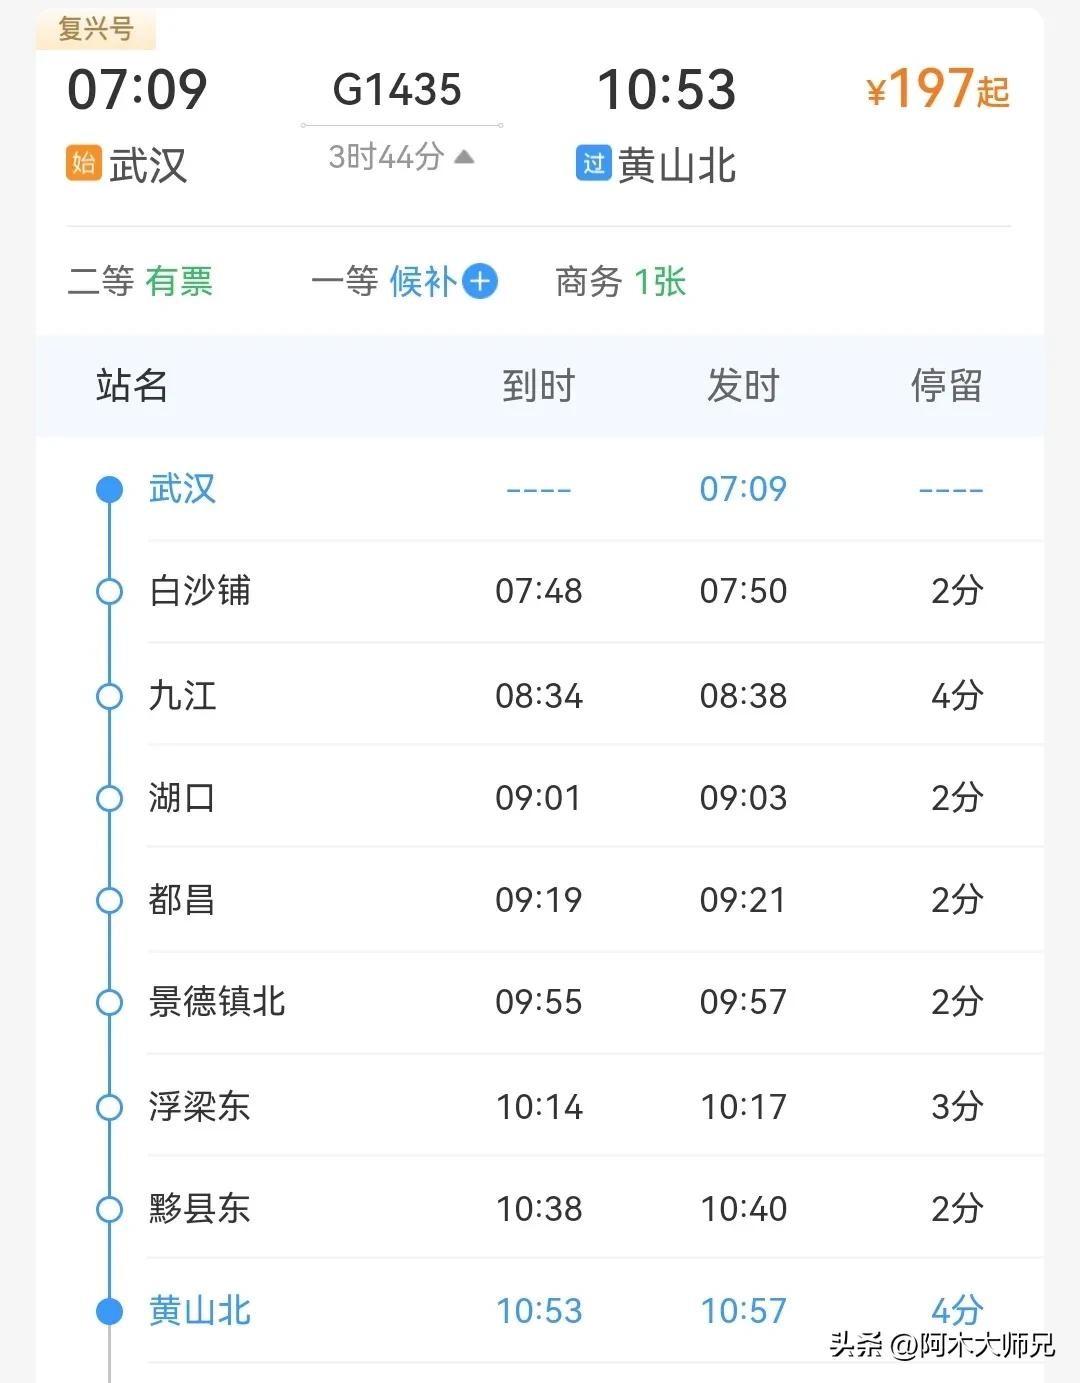Collapse stop list via 3时44分 arrow

coord(464,156)
